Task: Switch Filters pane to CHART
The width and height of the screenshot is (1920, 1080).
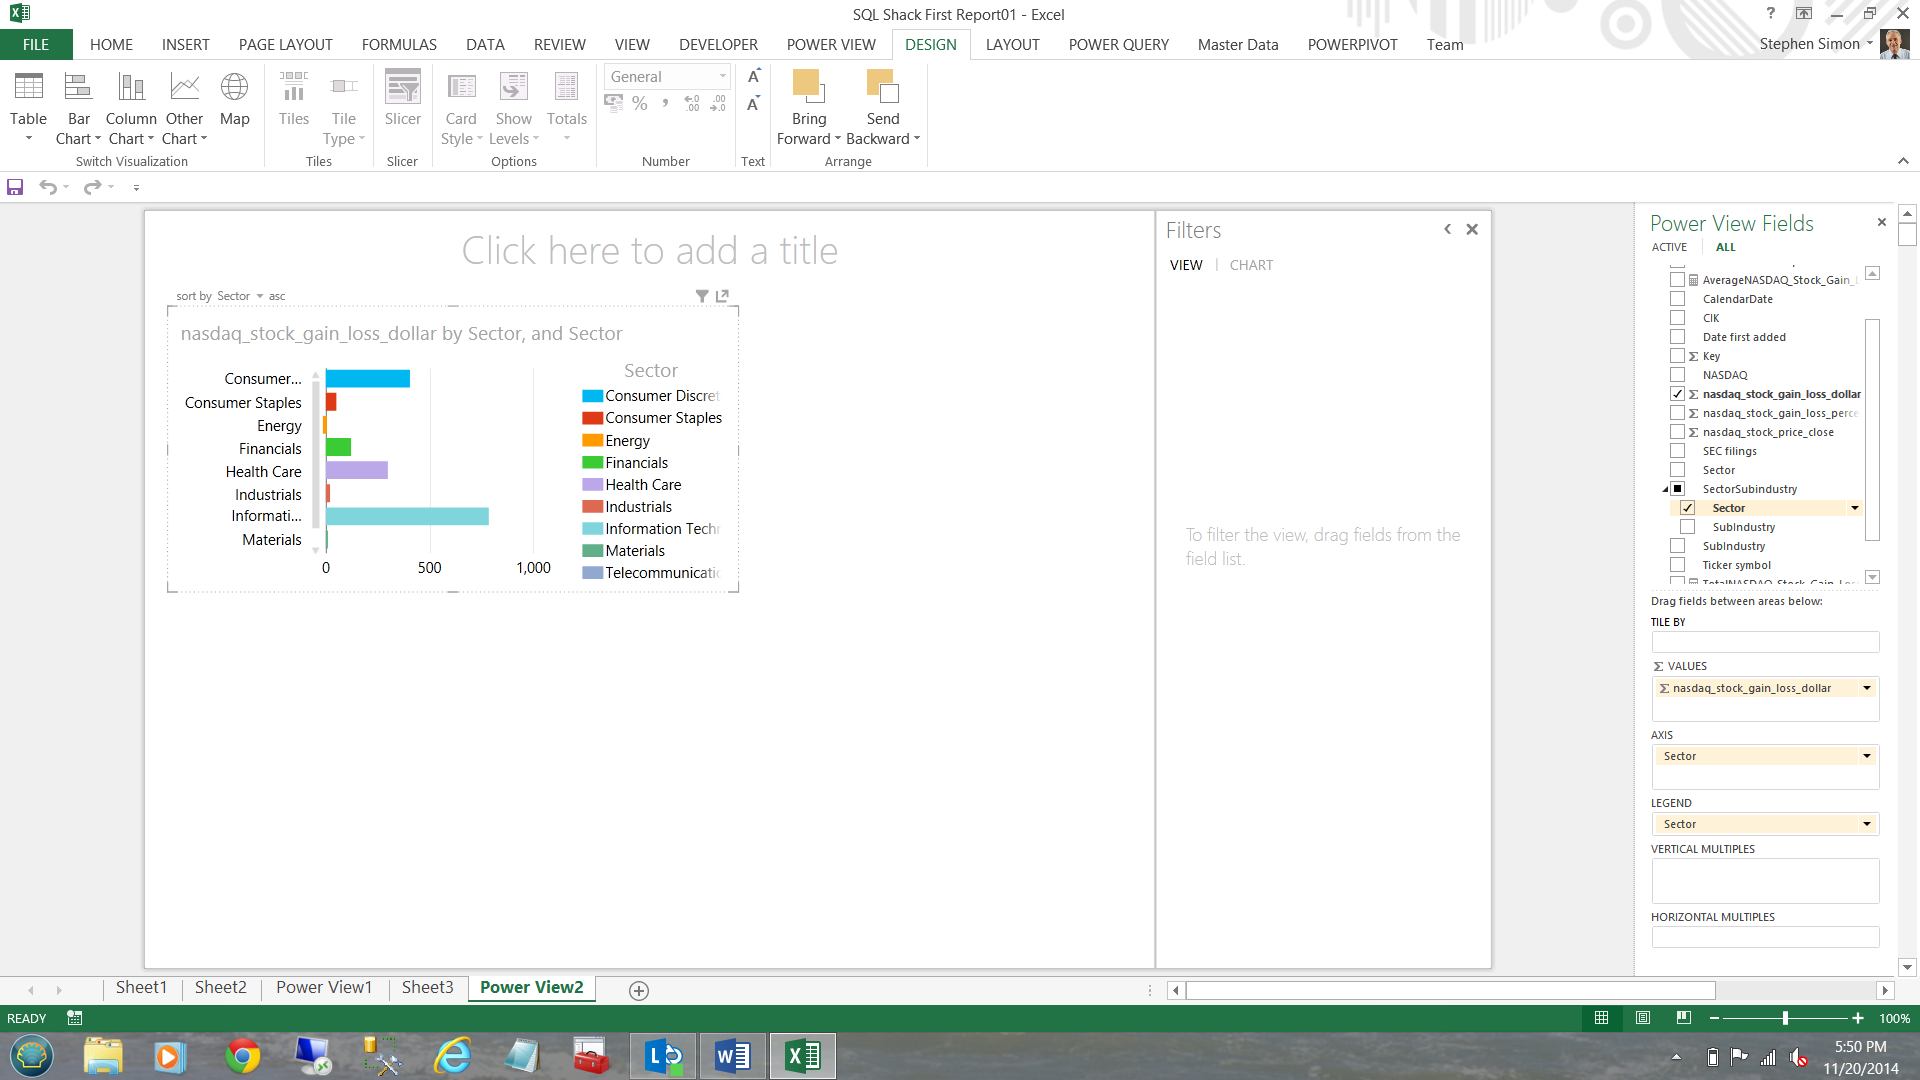Action: pyautogui.click(x=1251, y=265)
